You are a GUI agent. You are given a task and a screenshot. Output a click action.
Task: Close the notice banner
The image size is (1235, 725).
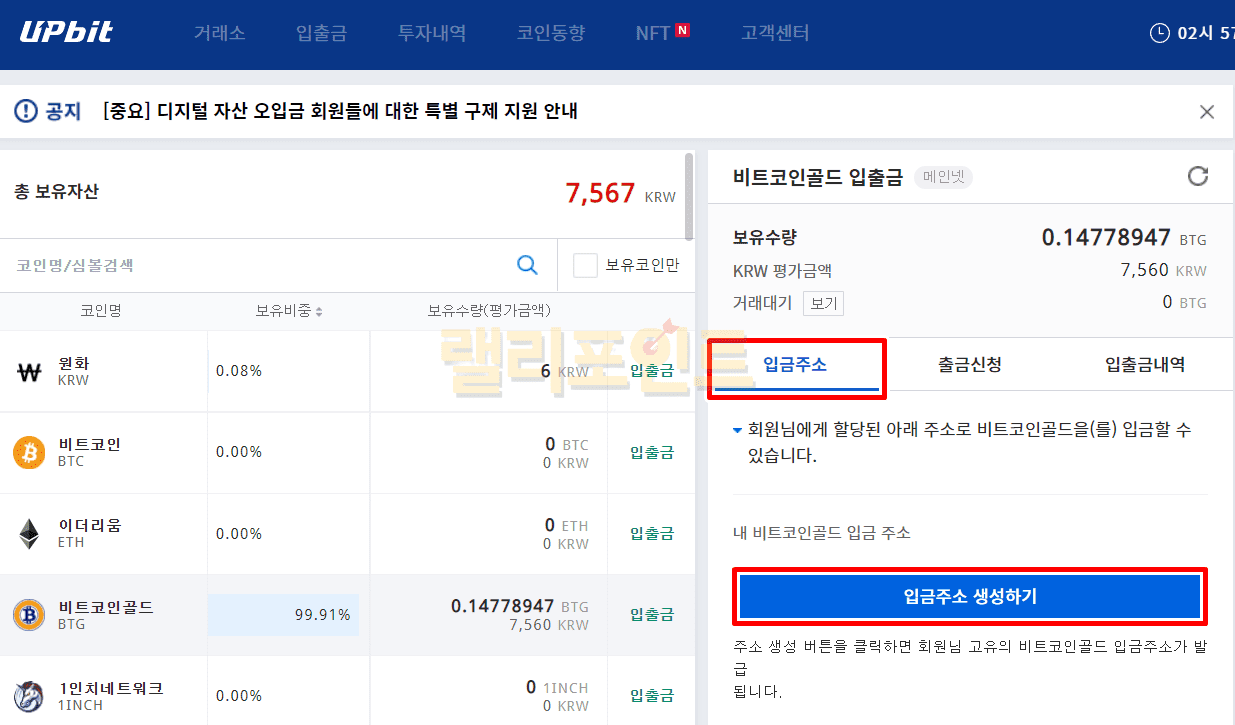coord(1207,112)
